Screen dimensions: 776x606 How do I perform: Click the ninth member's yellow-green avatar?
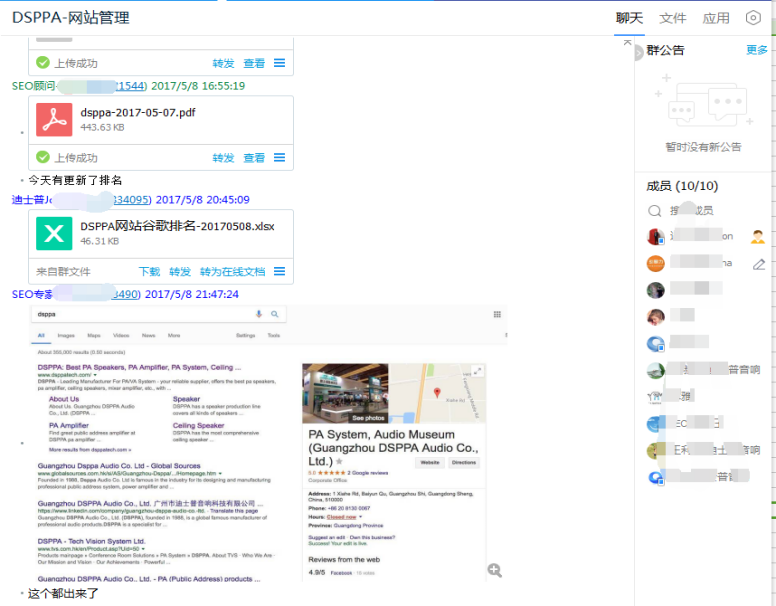click(x=656, y=451)
